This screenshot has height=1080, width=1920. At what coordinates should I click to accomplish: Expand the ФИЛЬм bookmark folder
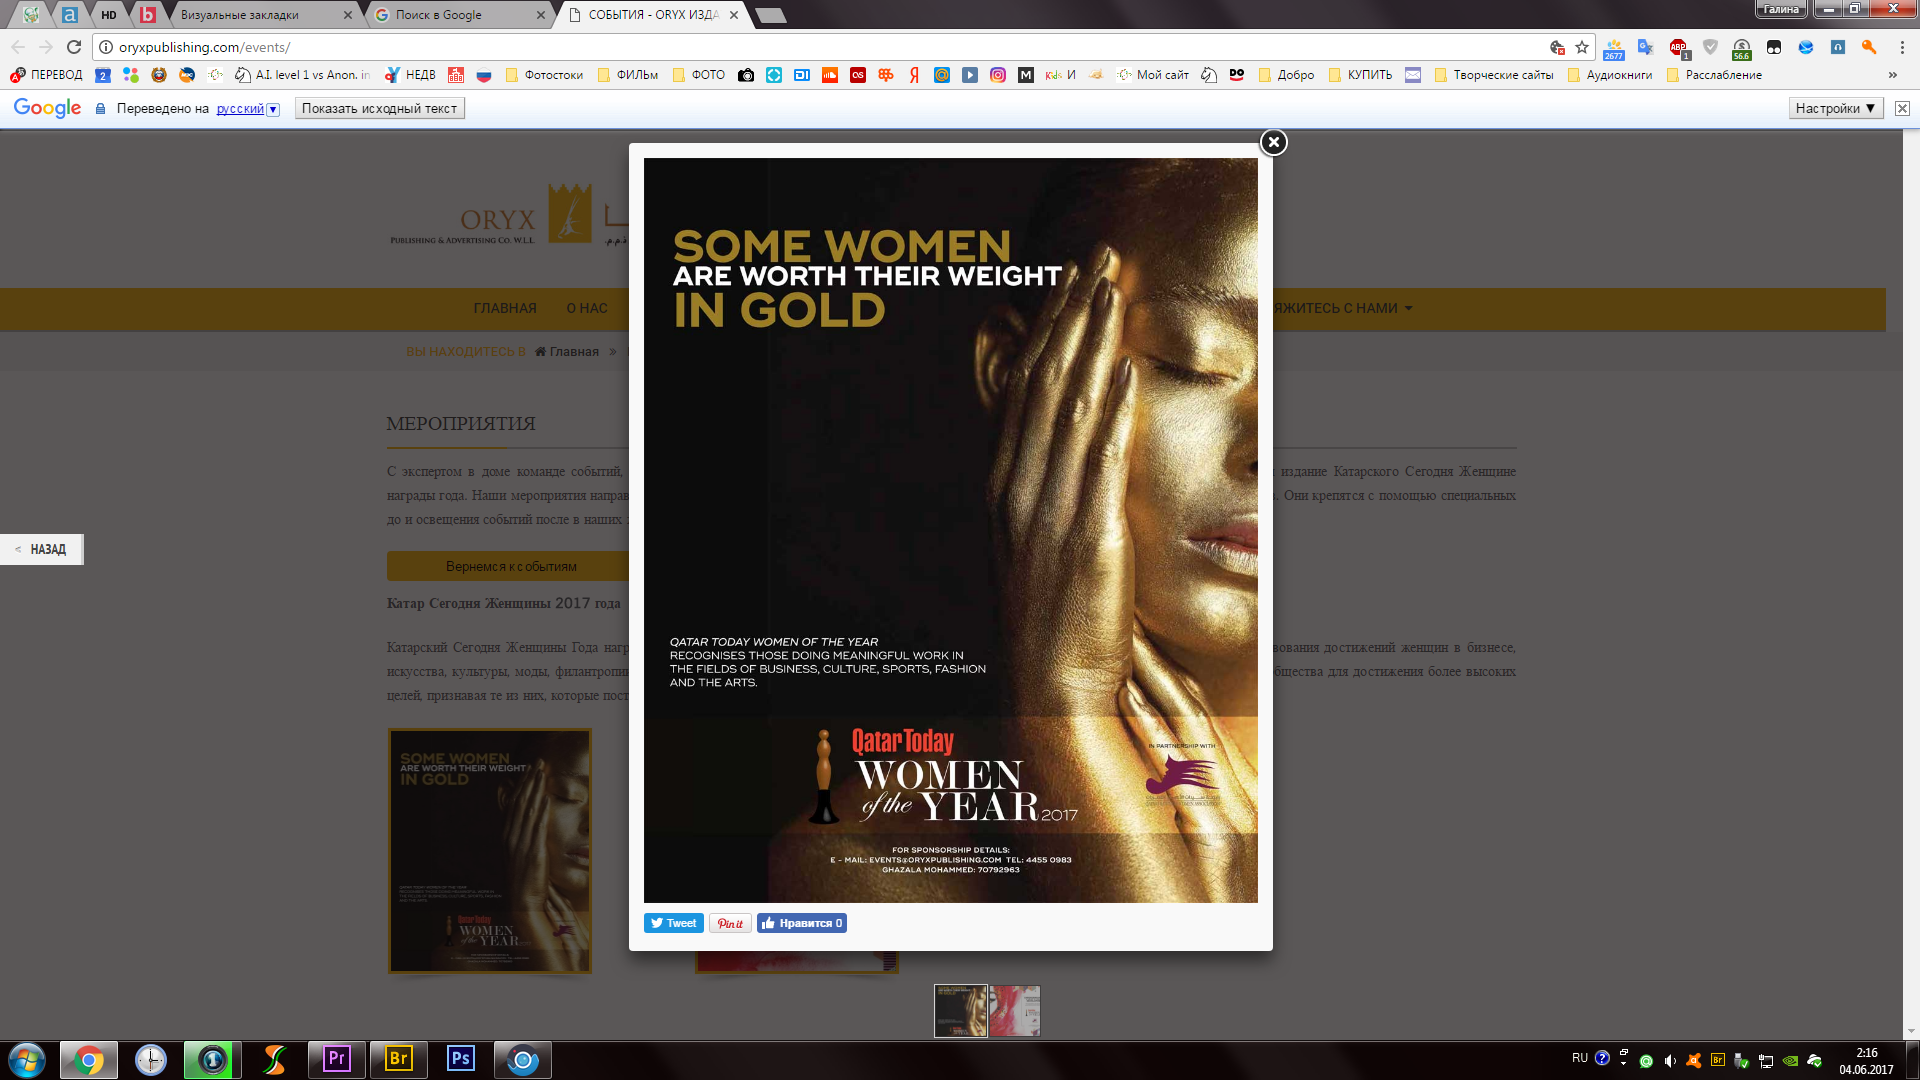(627, 75)
